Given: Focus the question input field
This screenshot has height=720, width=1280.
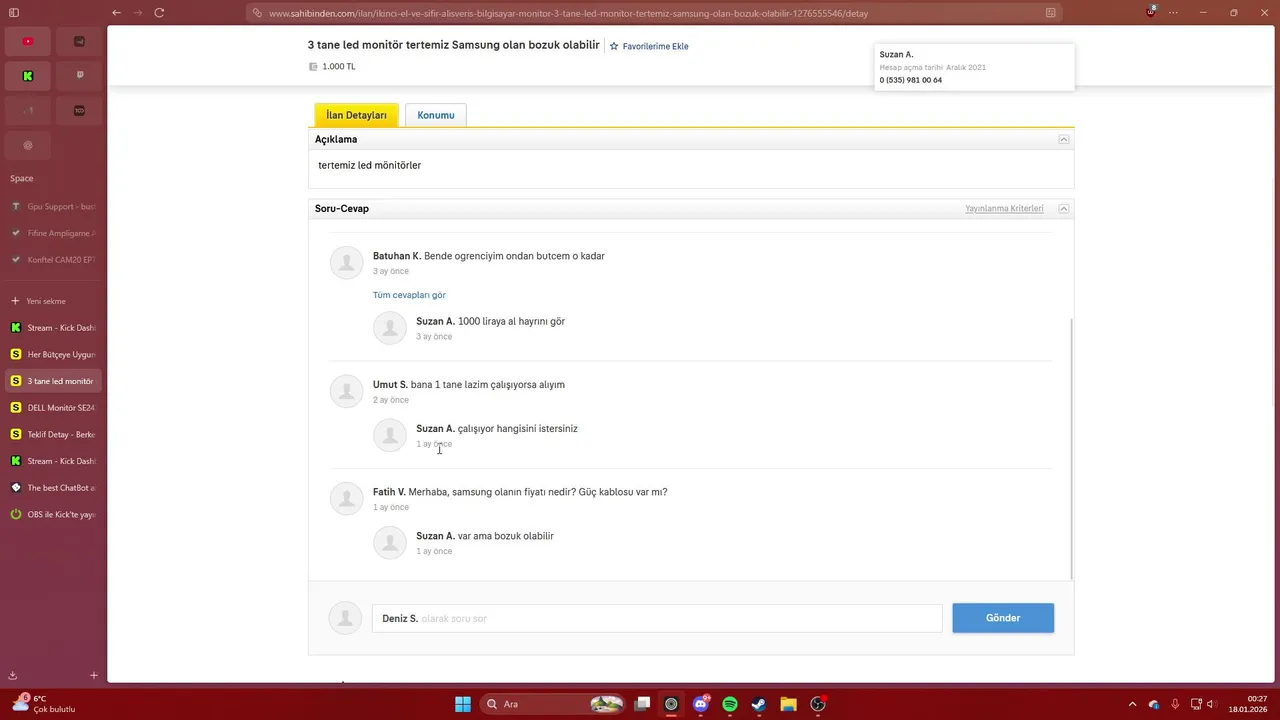Looking at the screenshot, I should [657, 619].
